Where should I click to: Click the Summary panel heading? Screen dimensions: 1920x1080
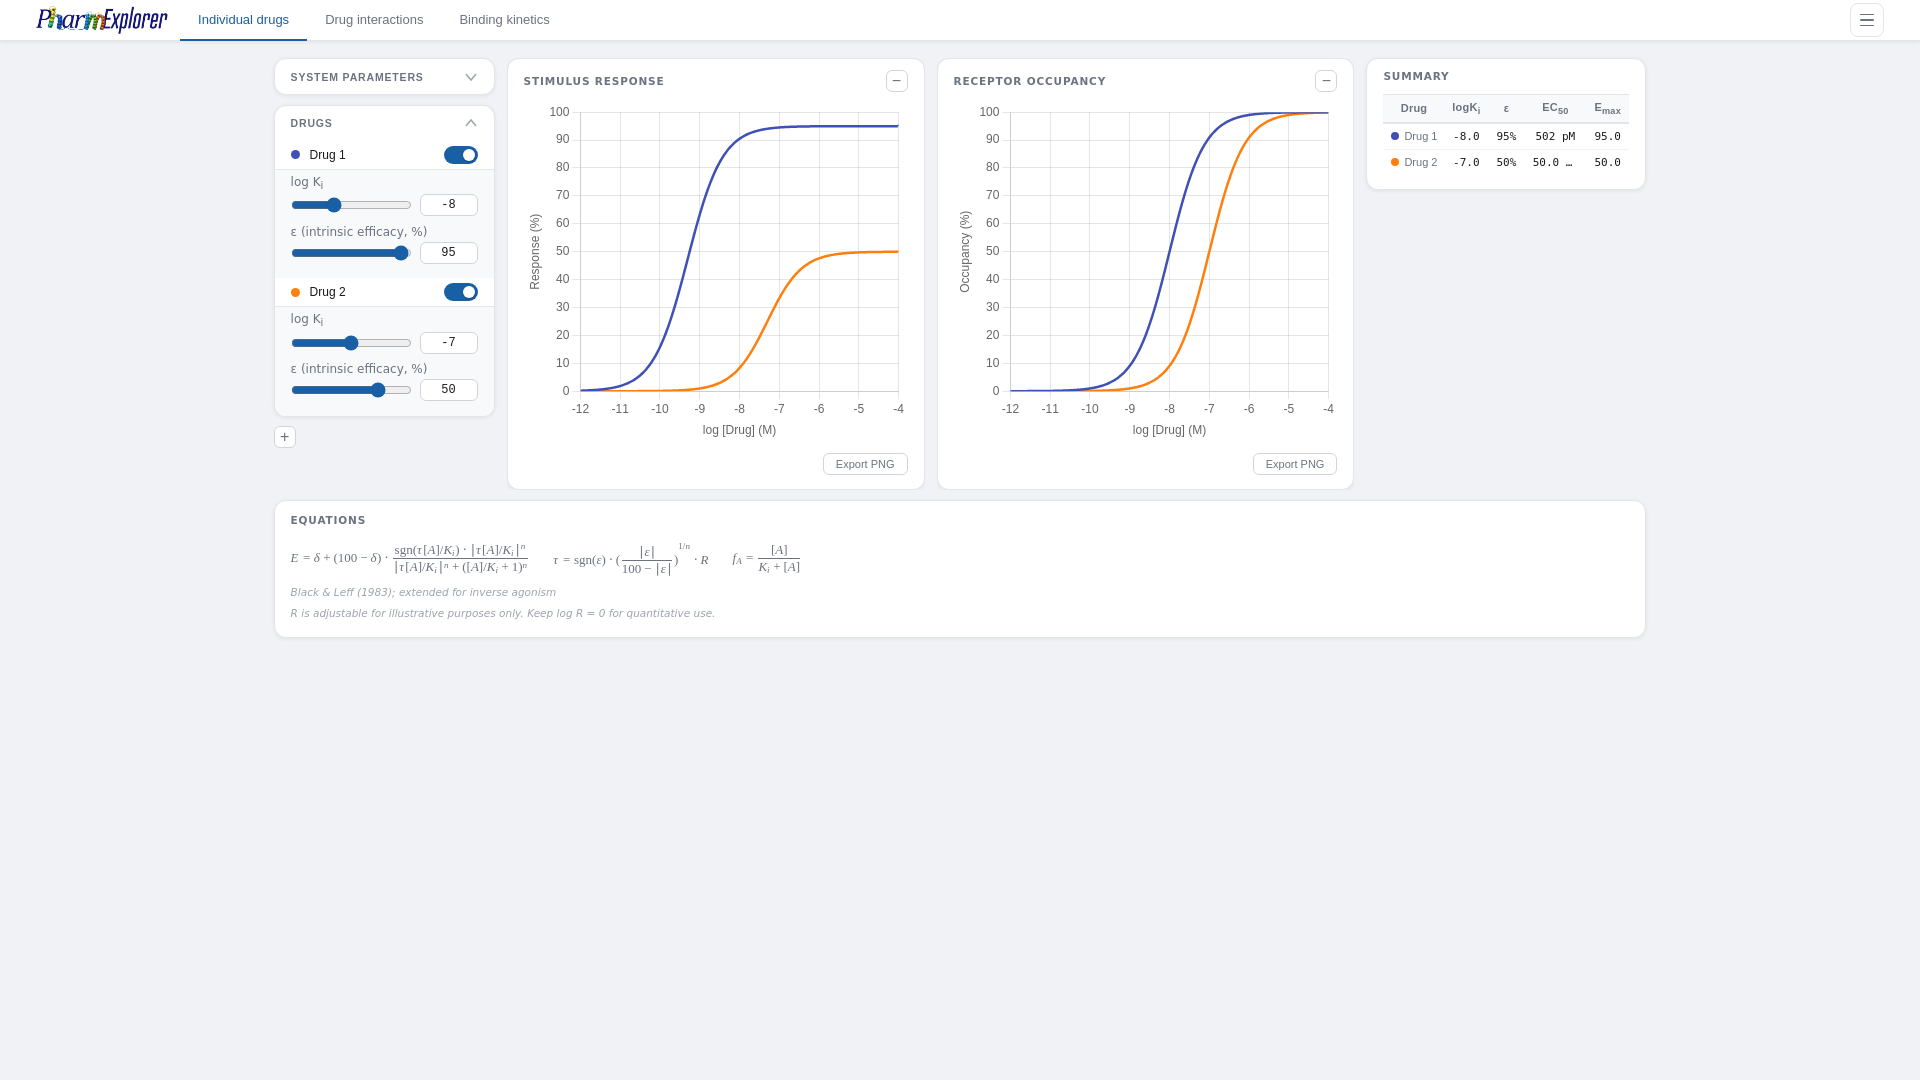click(x=1416, y=76)
